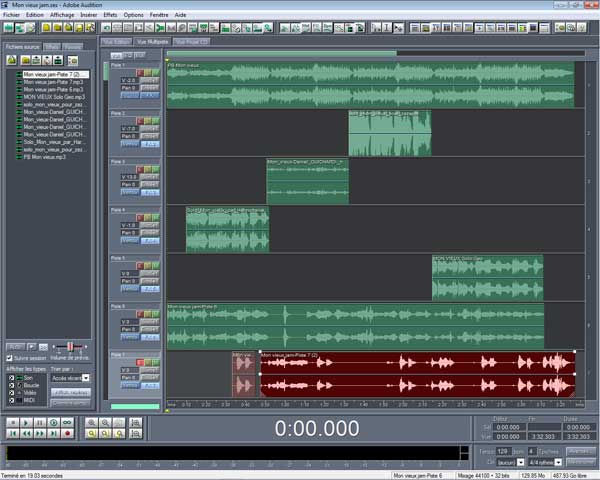Select the MON VIEUX Solo Geo clip on track 5

click(x=488, y=278)
